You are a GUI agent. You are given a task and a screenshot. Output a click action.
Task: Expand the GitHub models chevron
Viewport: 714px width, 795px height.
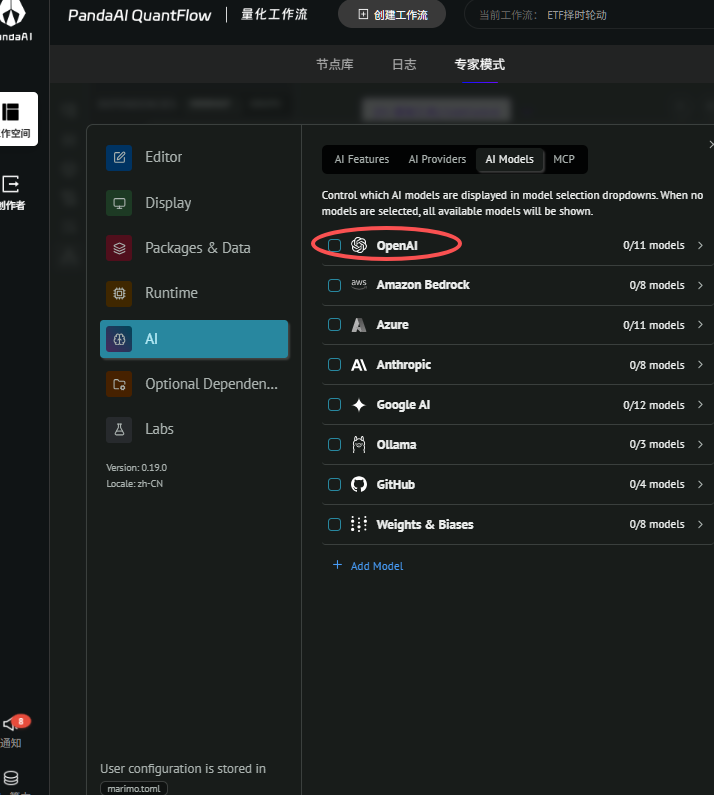700,484
